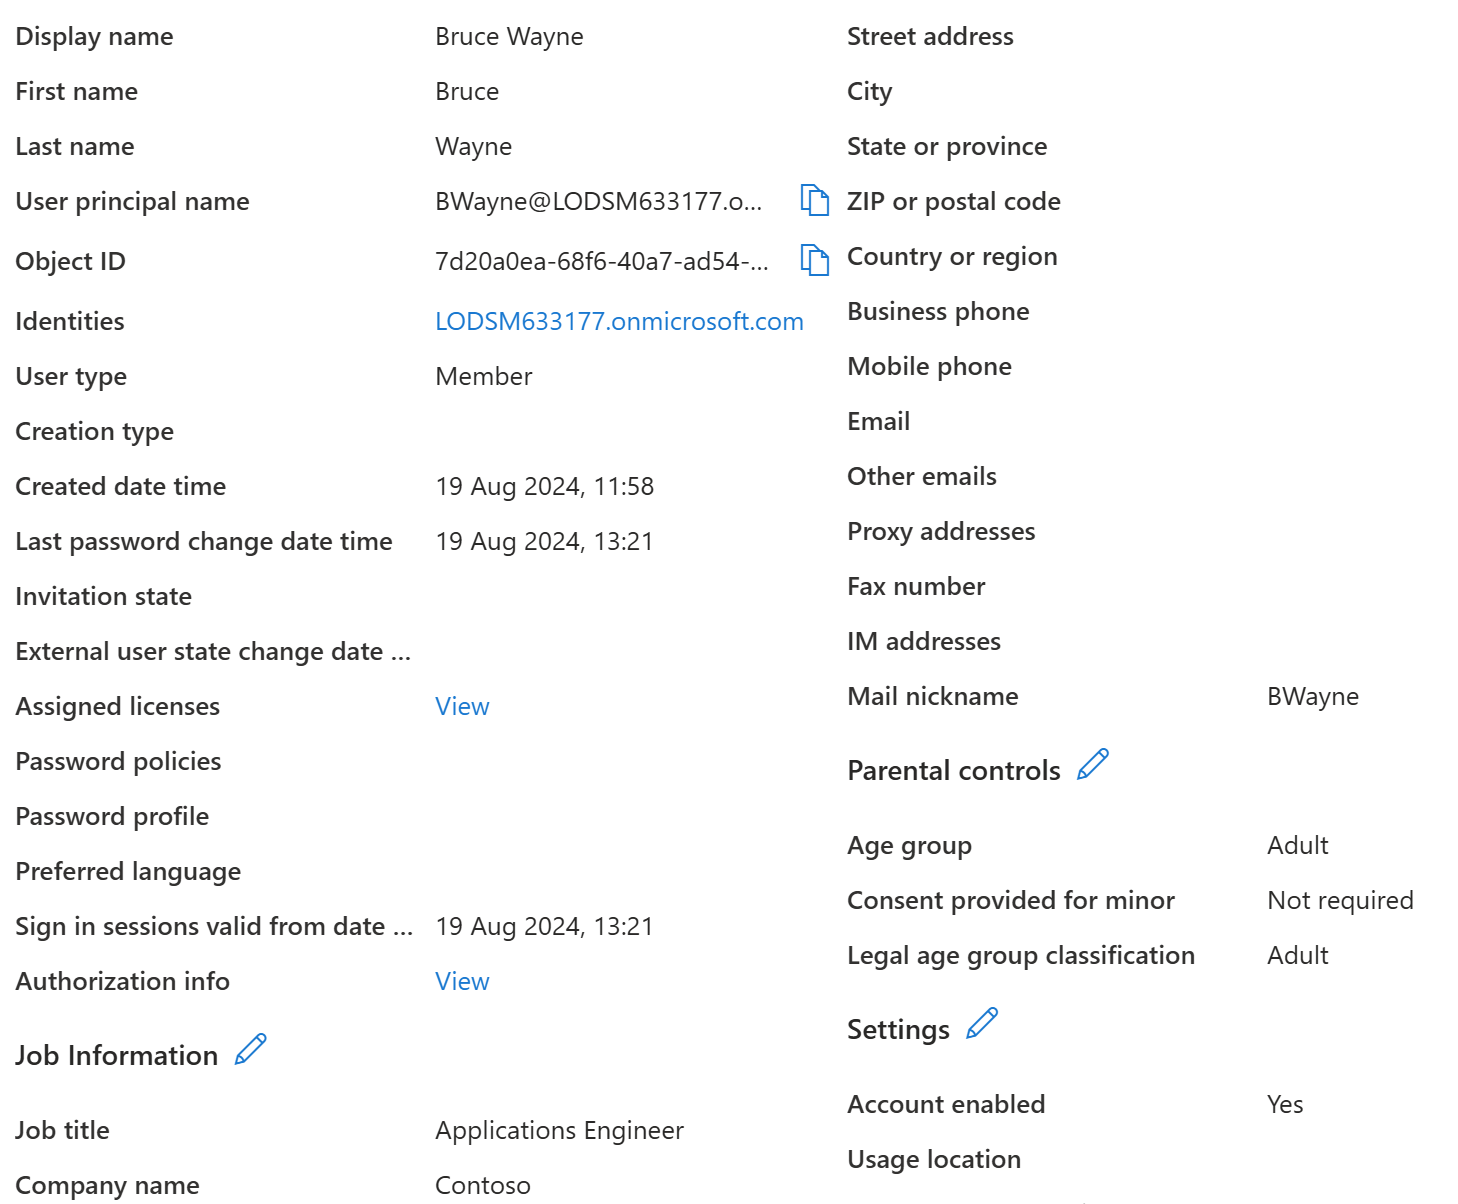This screenshot has width=1458, height=1204.
Task: Copy the Object ID value
Action: [x=814, y=260]
